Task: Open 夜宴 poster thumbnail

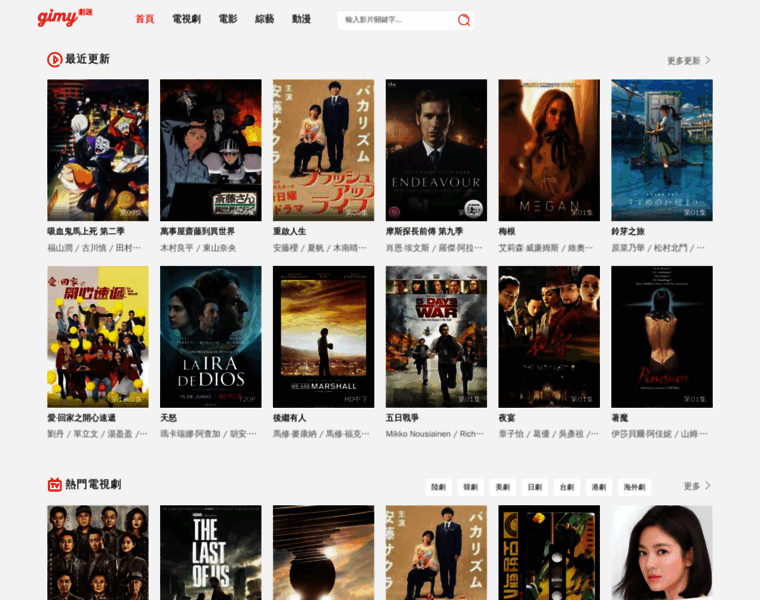Action: click(549, 336)
